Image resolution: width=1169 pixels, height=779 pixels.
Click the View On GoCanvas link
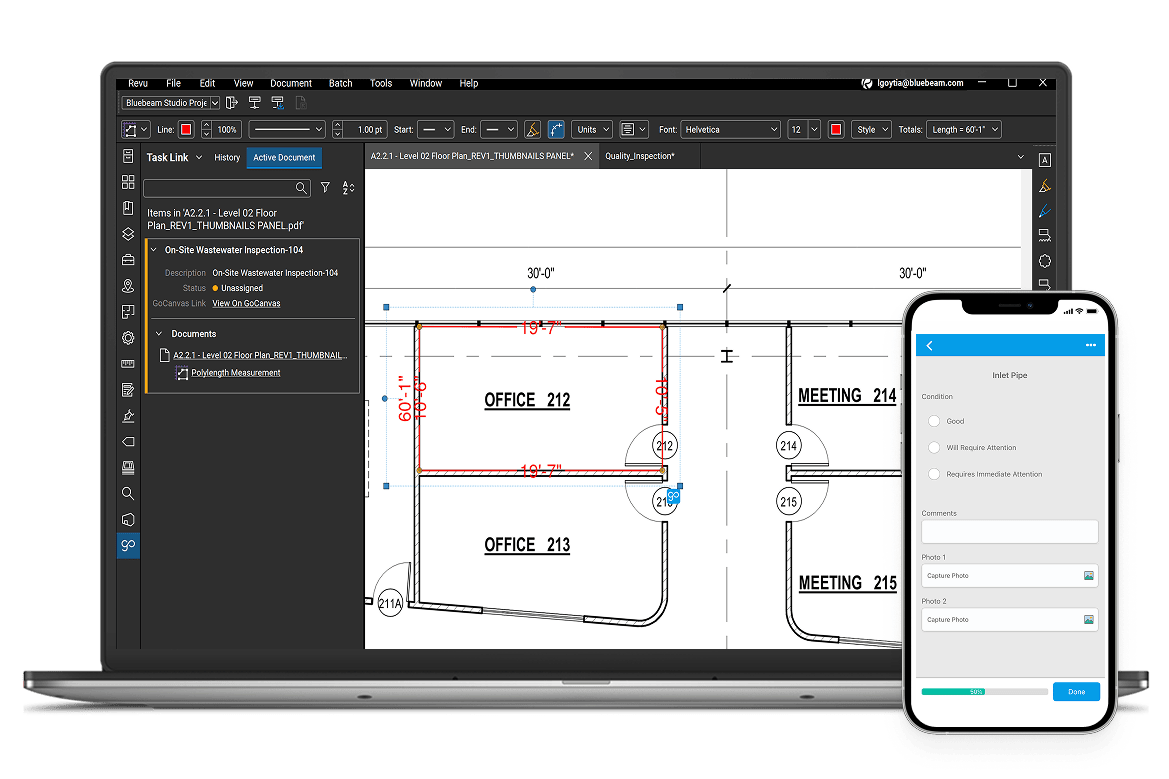pos(246,303)
